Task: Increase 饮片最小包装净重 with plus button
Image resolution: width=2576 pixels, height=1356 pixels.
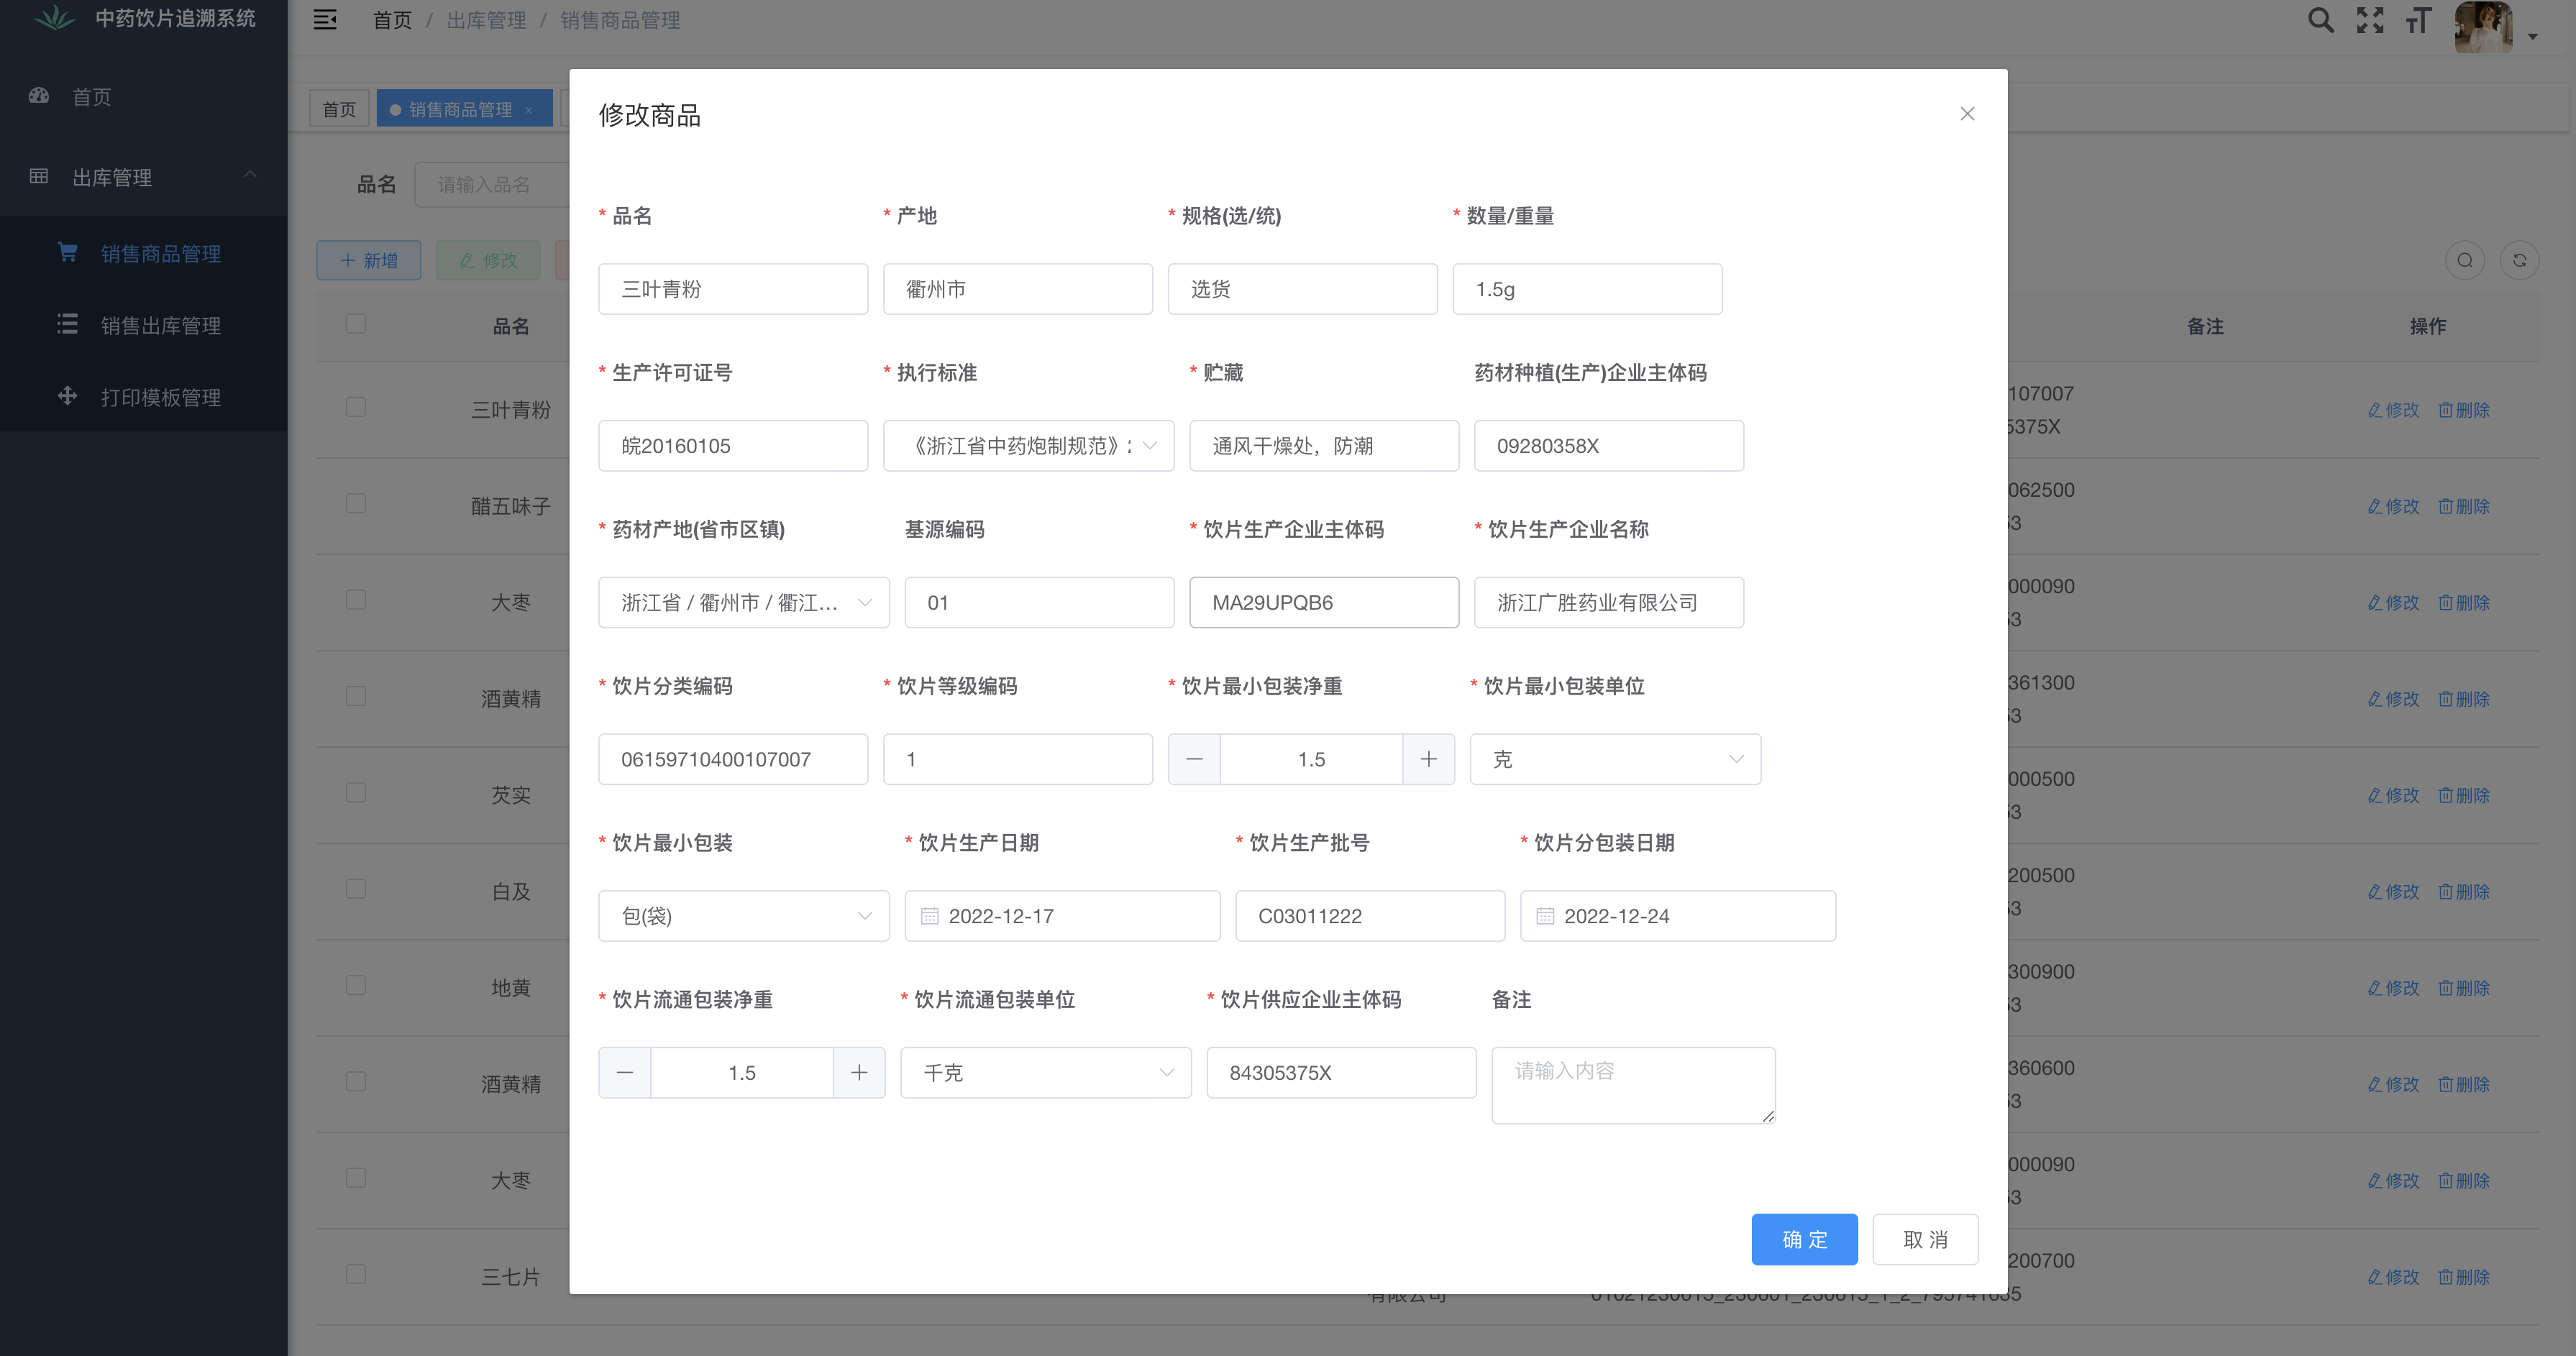Action: tap(1429, 759)
